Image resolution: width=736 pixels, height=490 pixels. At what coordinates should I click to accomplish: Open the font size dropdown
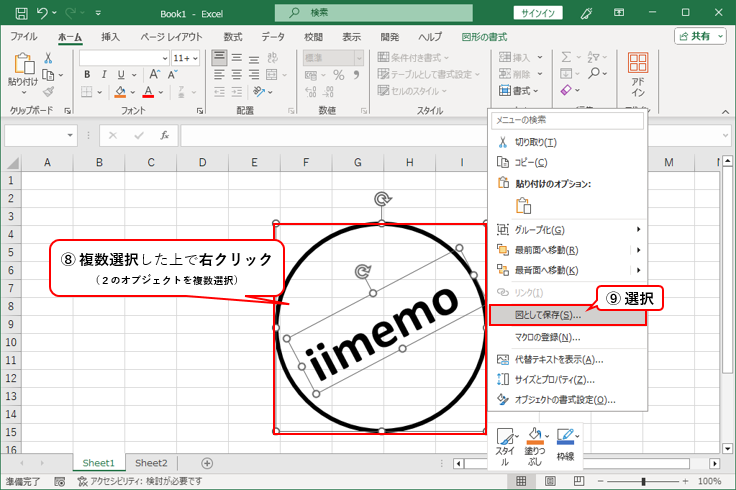point(195,59)
